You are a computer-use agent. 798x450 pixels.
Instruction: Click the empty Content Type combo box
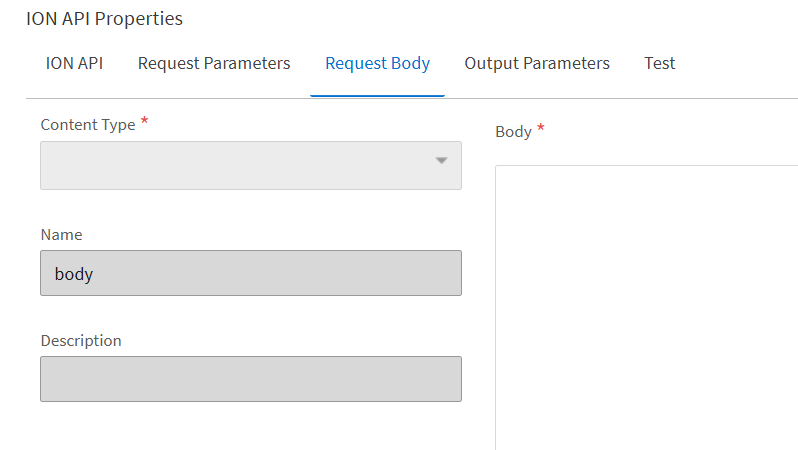point(240,165)
